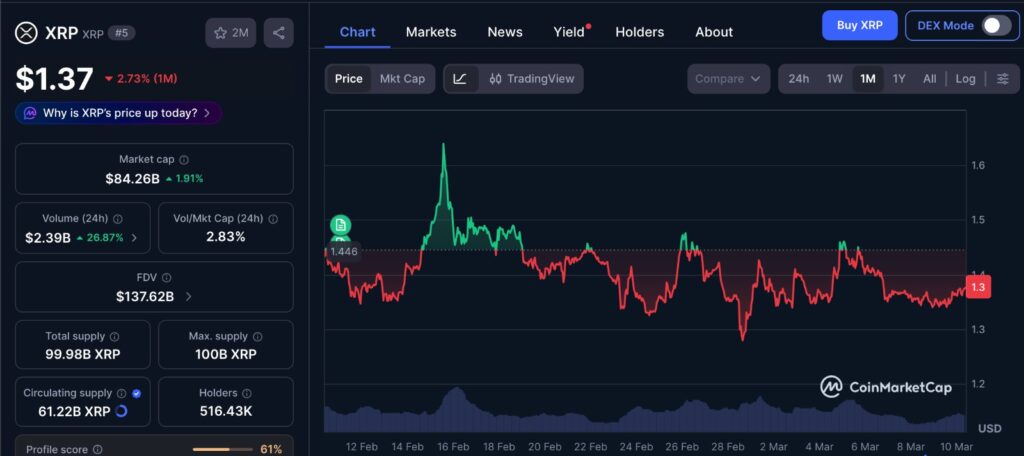Click the $84.26B market cap value
1024x456 pixels.
(133, 179)
